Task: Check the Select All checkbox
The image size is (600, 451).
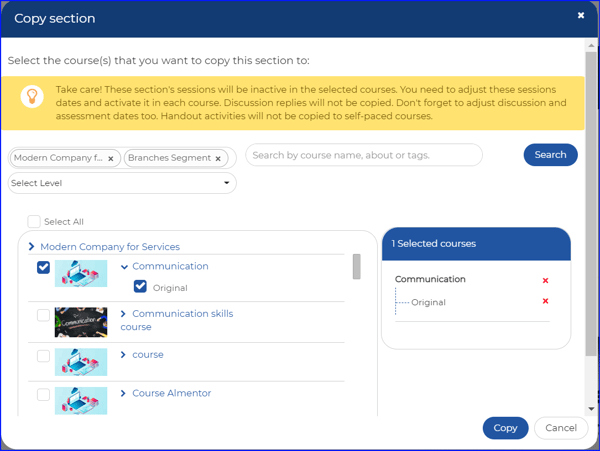Action: click(x=34, y=221)
